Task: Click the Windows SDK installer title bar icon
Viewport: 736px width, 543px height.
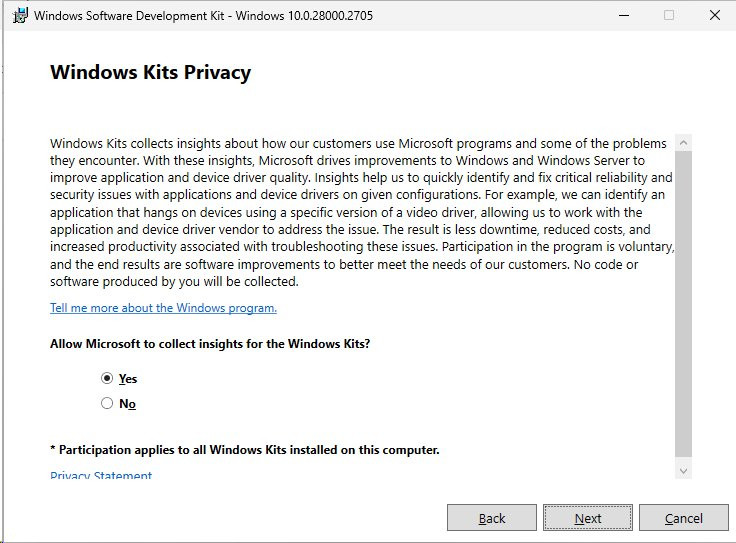Action: (x=20, y=15)
